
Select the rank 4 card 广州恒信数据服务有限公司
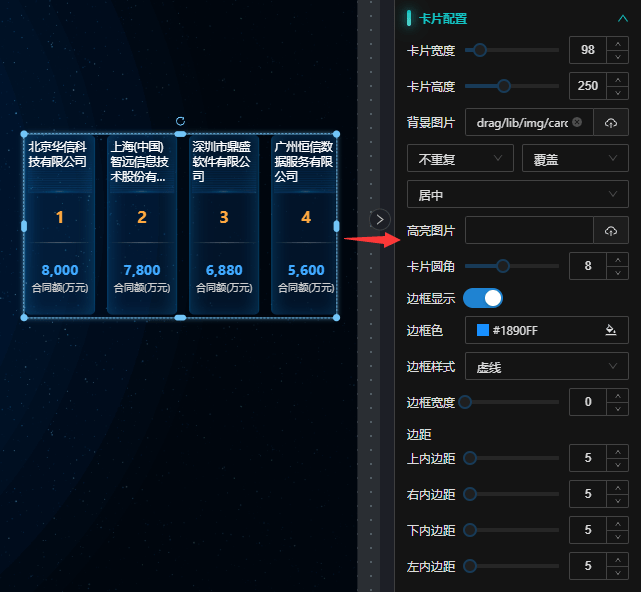click(x=305, y=224)
